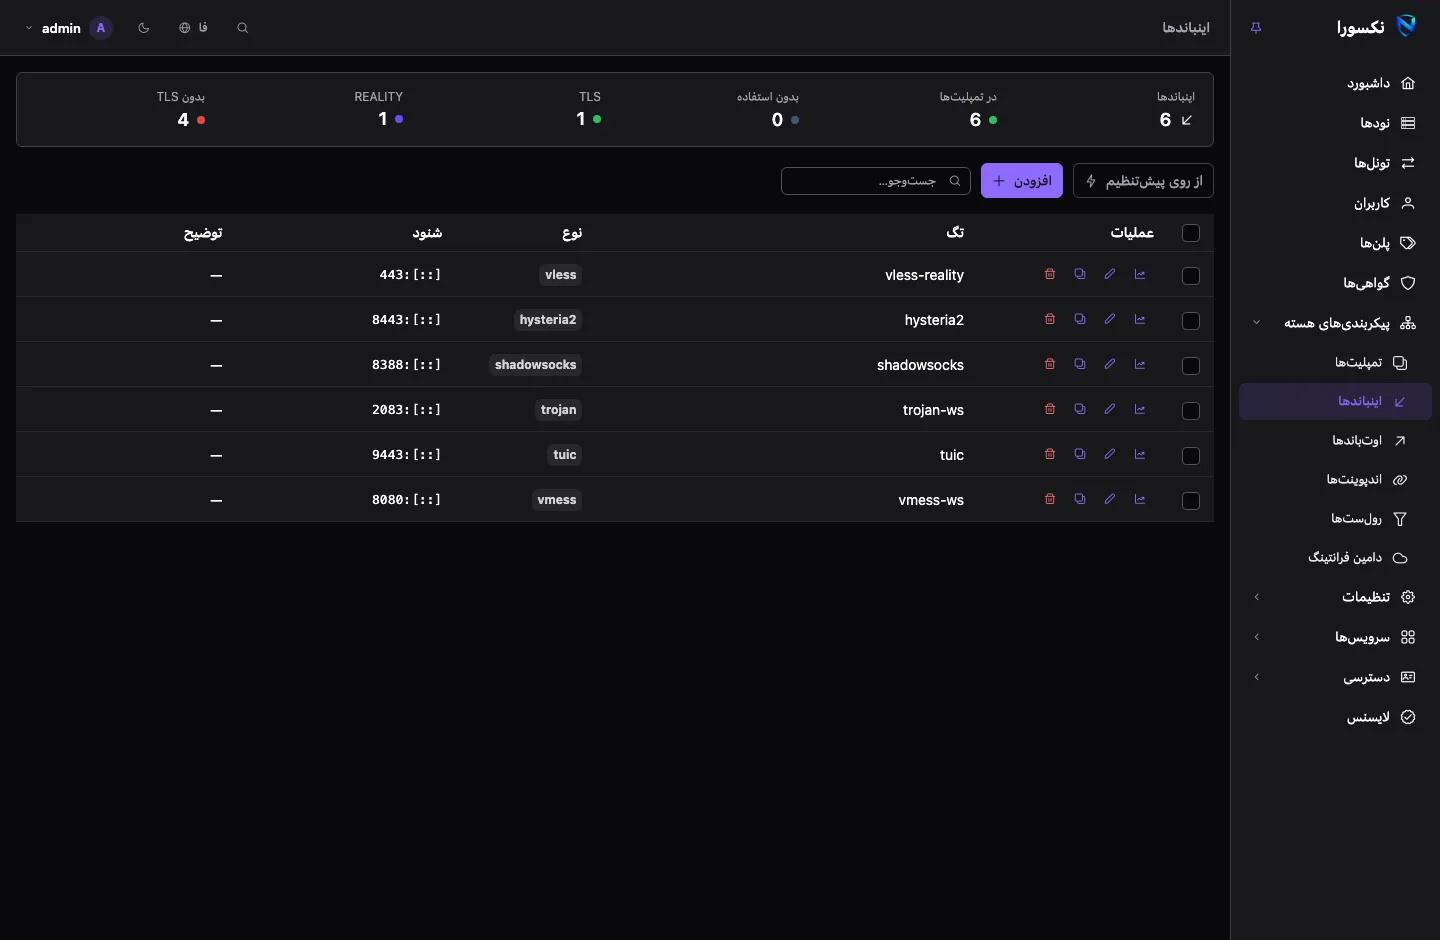Viewport: 1440px width, 940px height.
Task: Edit the shadowsocks inbound
Action: (1110, 364)
